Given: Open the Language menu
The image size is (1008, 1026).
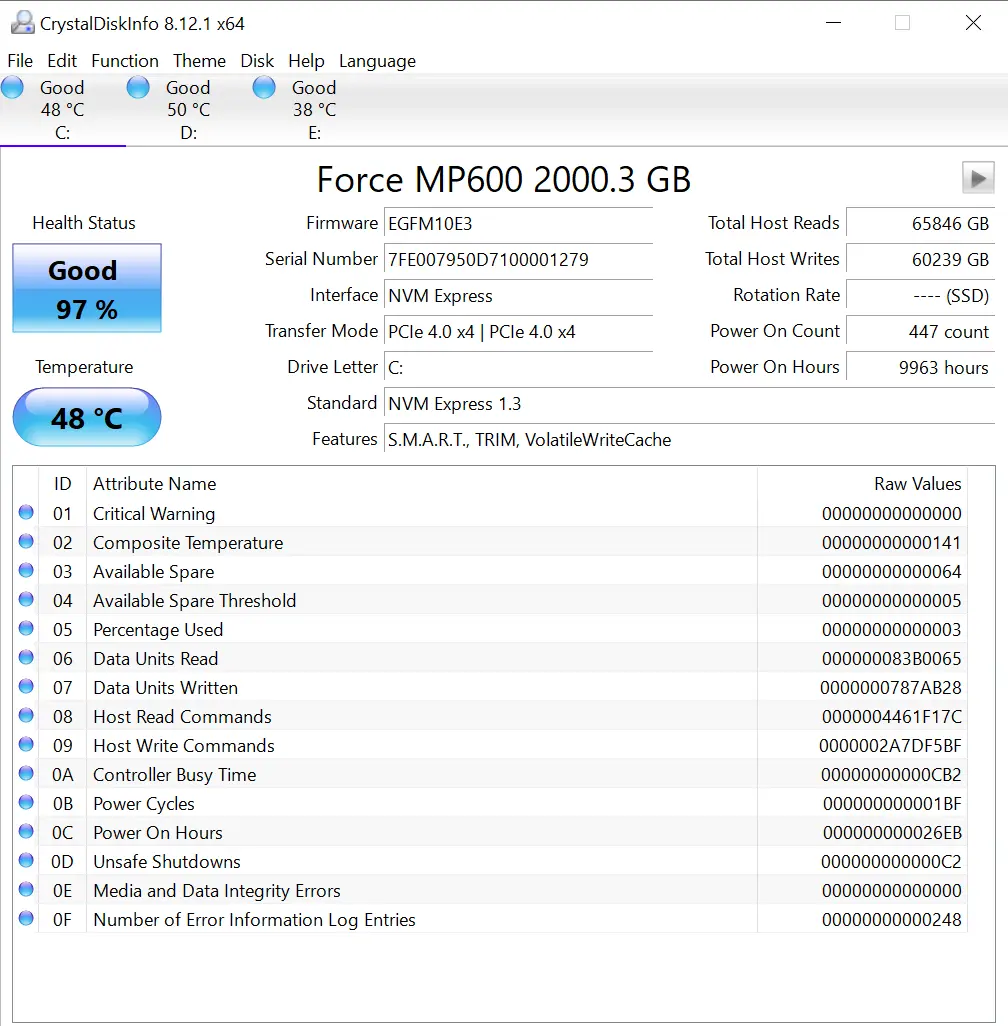Looking at the screenshot, I should 377,61.
